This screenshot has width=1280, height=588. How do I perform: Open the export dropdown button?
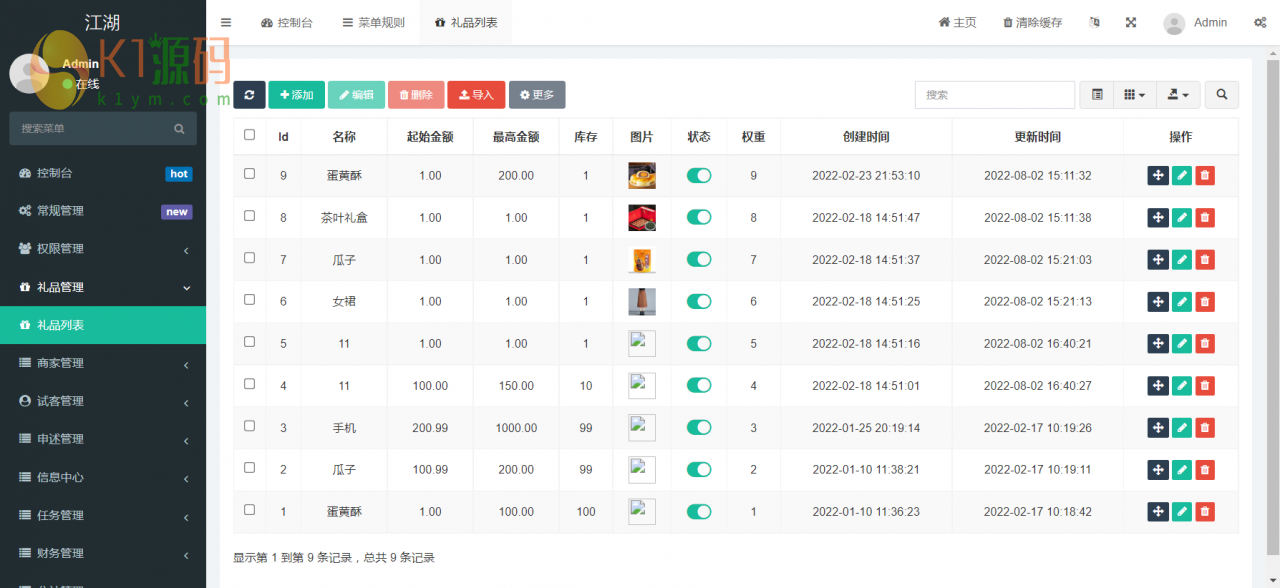click(x=1177, y=95)
